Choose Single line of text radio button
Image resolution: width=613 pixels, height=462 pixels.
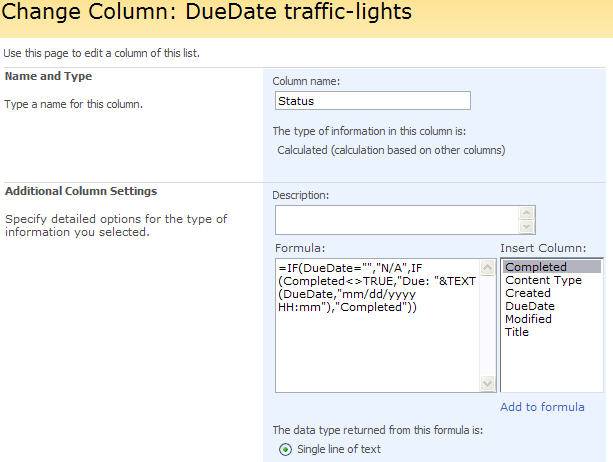click(x=285, y=449)
